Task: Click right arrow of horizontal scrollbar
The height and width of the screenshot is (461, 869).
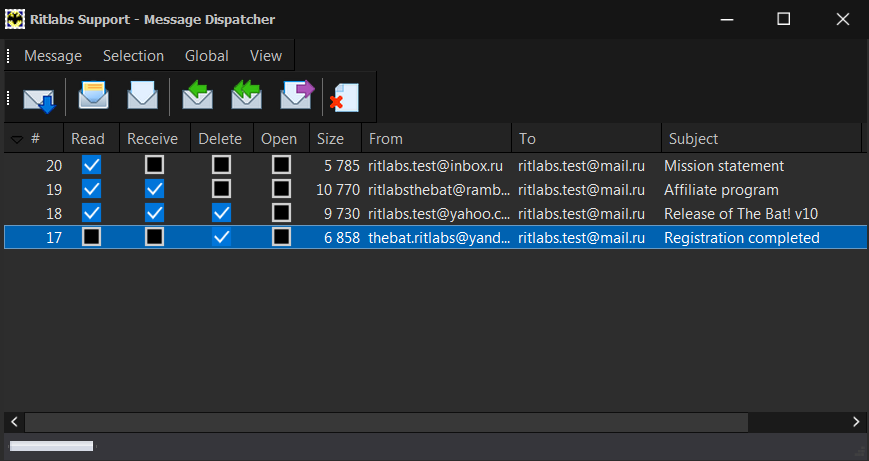Action: (855, 422)
